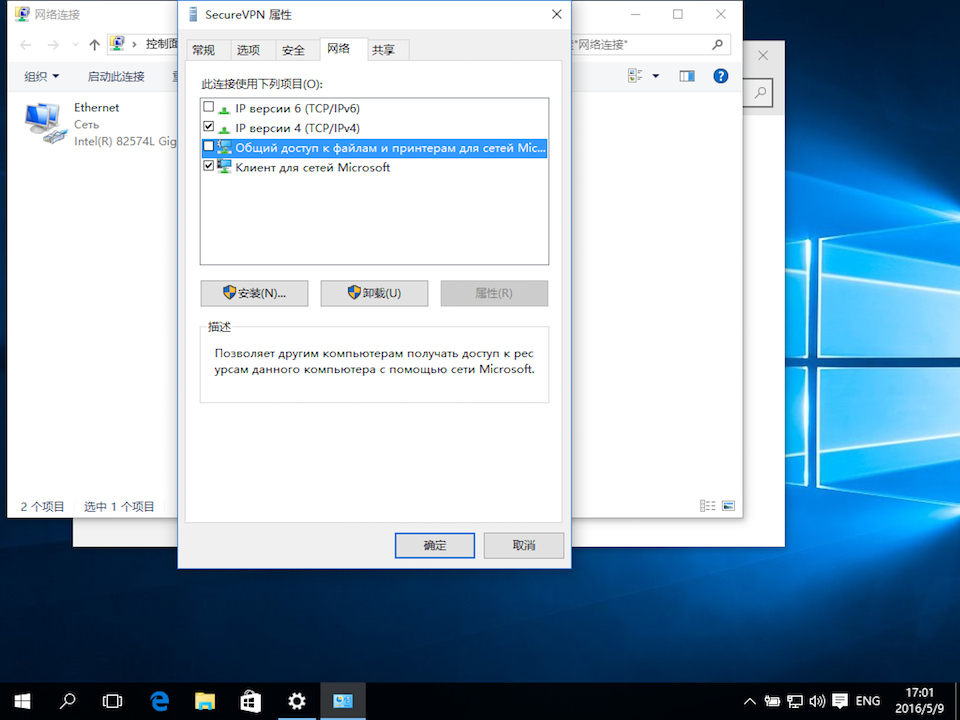The image size is (960, 720).
Task: Click the volume tray icon
Action: coord(817,701)
